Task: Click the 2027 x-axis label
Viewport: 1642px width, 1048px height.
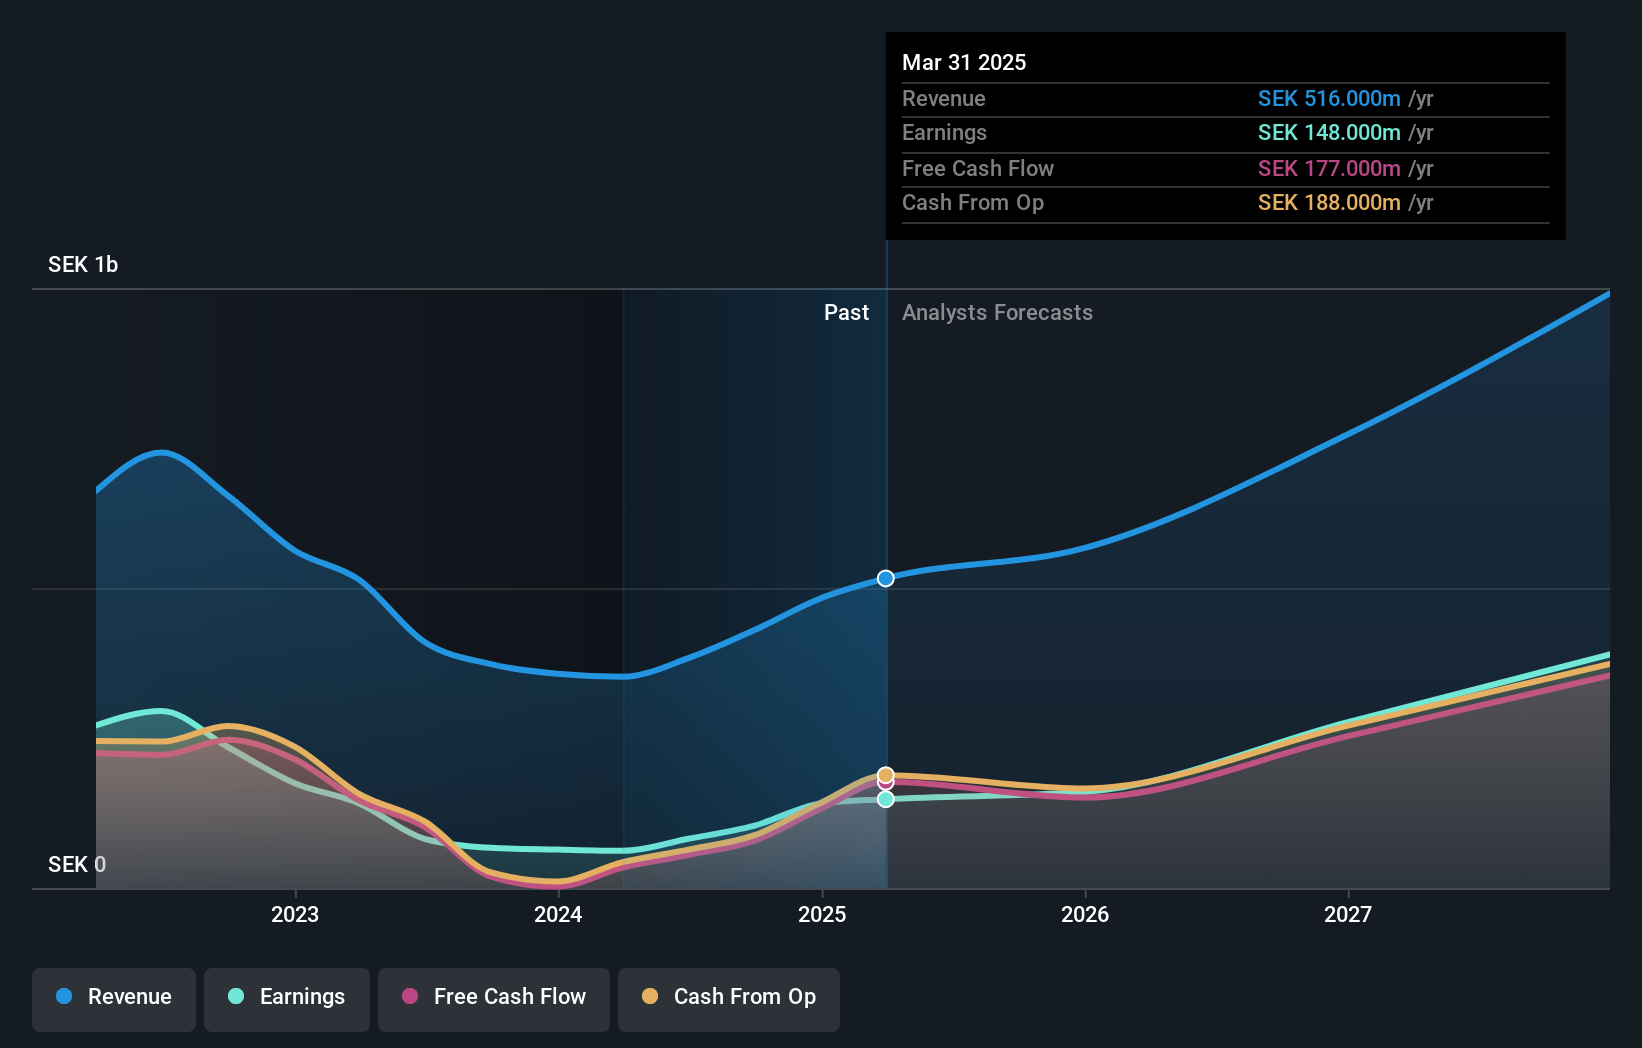Action: (1348, 914)
